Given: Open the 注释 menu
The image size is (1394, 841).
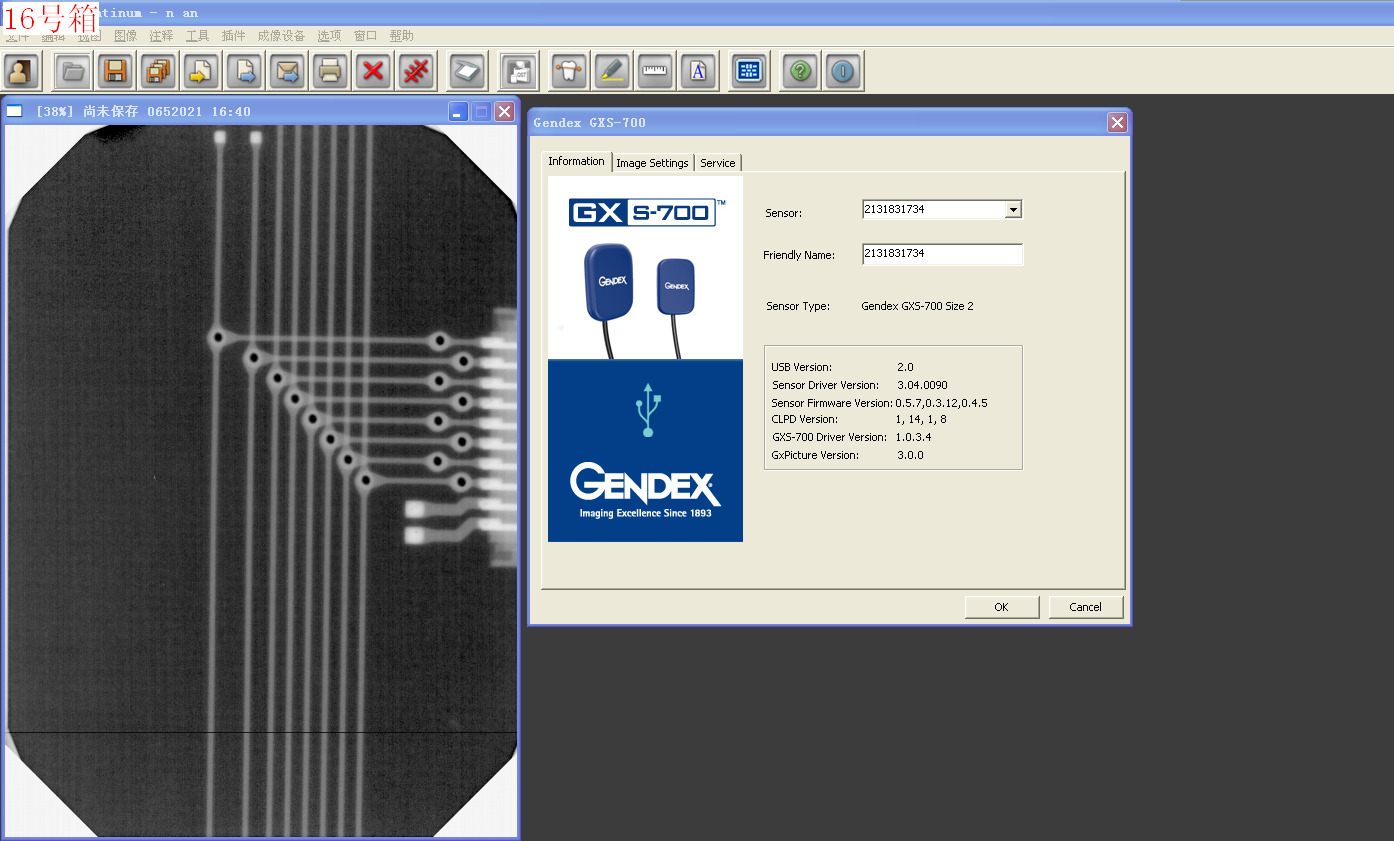Looking at the screenshot, I should coord(162,36).
